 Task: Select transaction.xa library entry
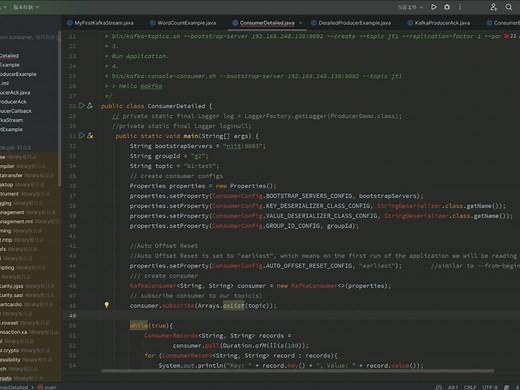29,332
